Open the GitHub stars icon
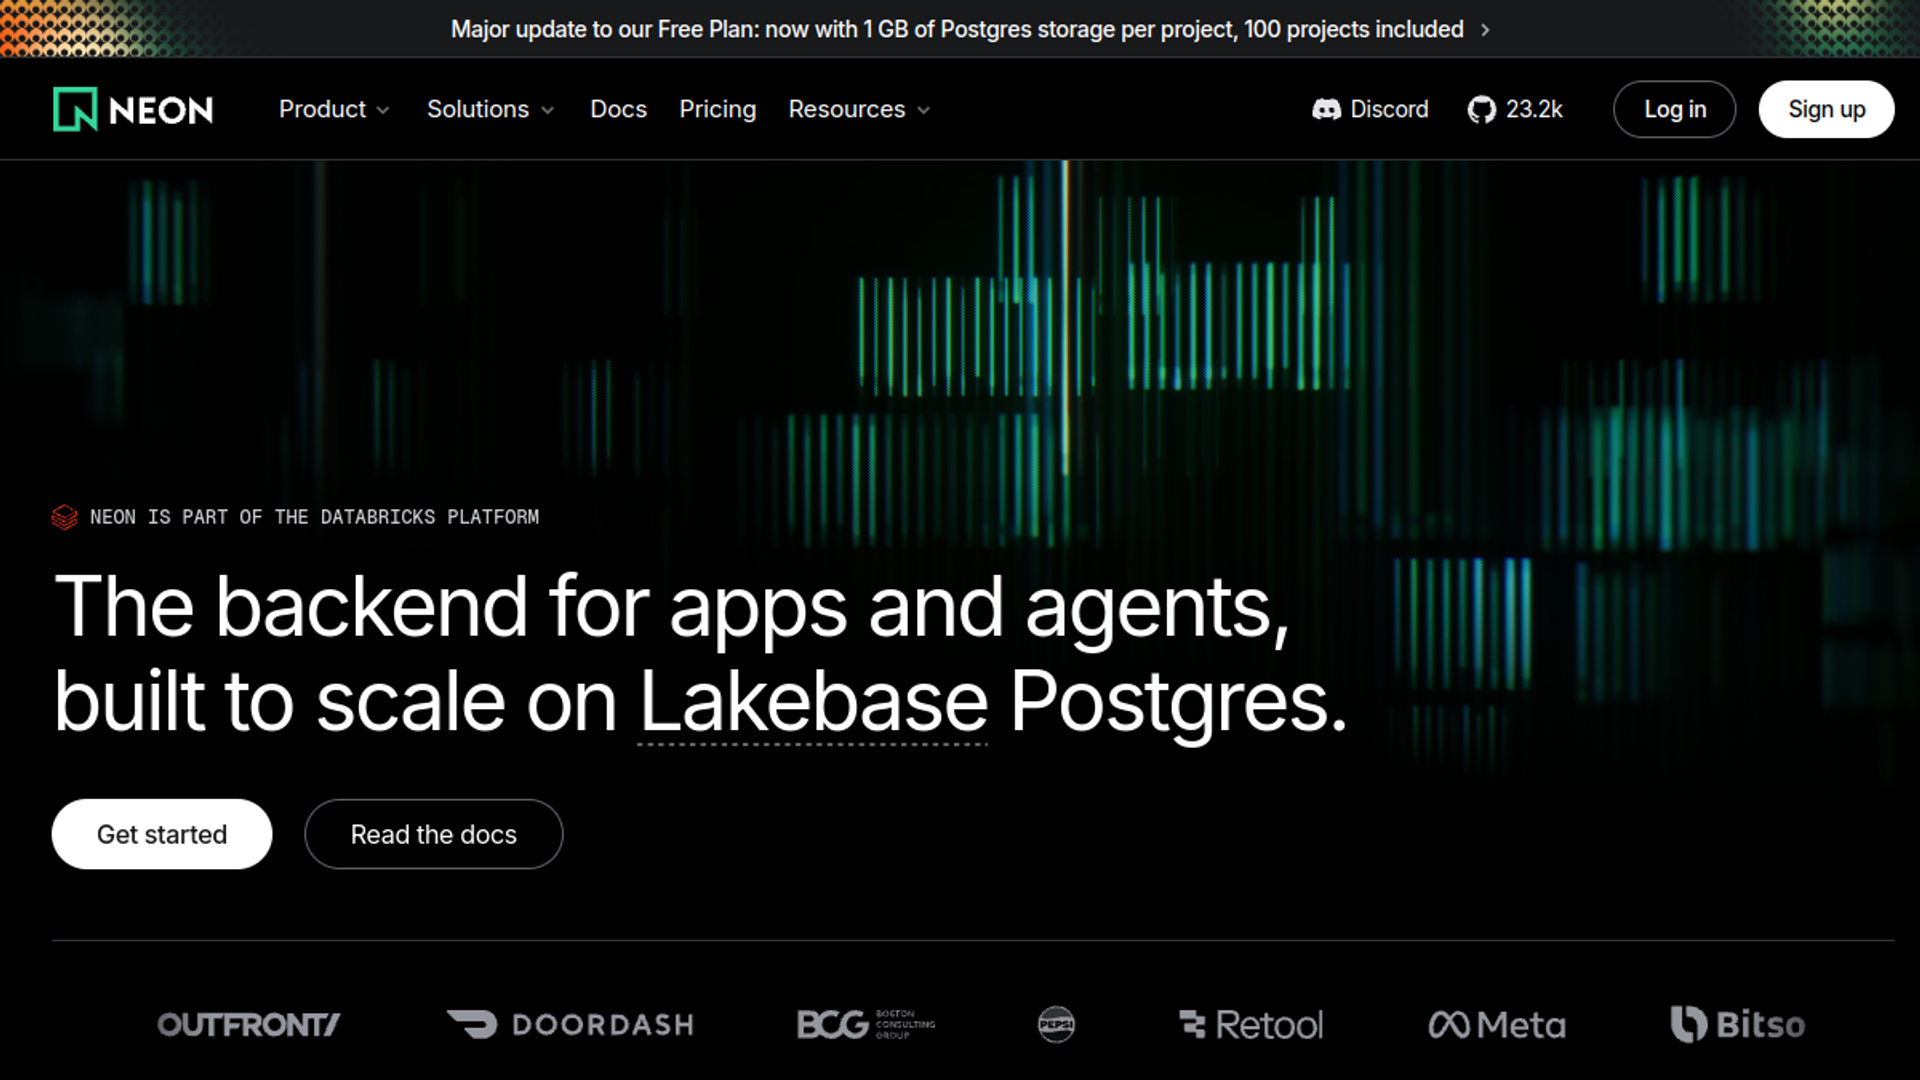 (x=1481, y=109)
